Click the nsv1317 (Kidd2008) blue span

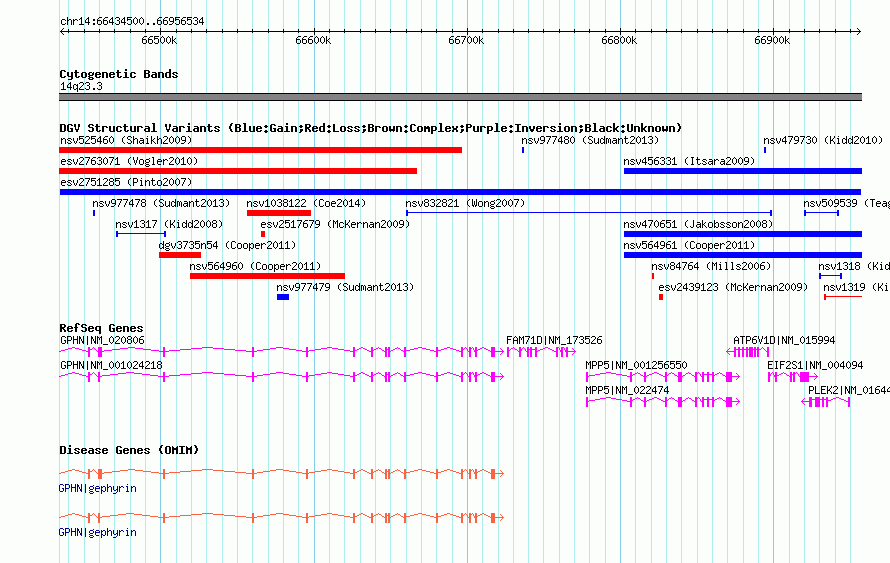point(141,234)
